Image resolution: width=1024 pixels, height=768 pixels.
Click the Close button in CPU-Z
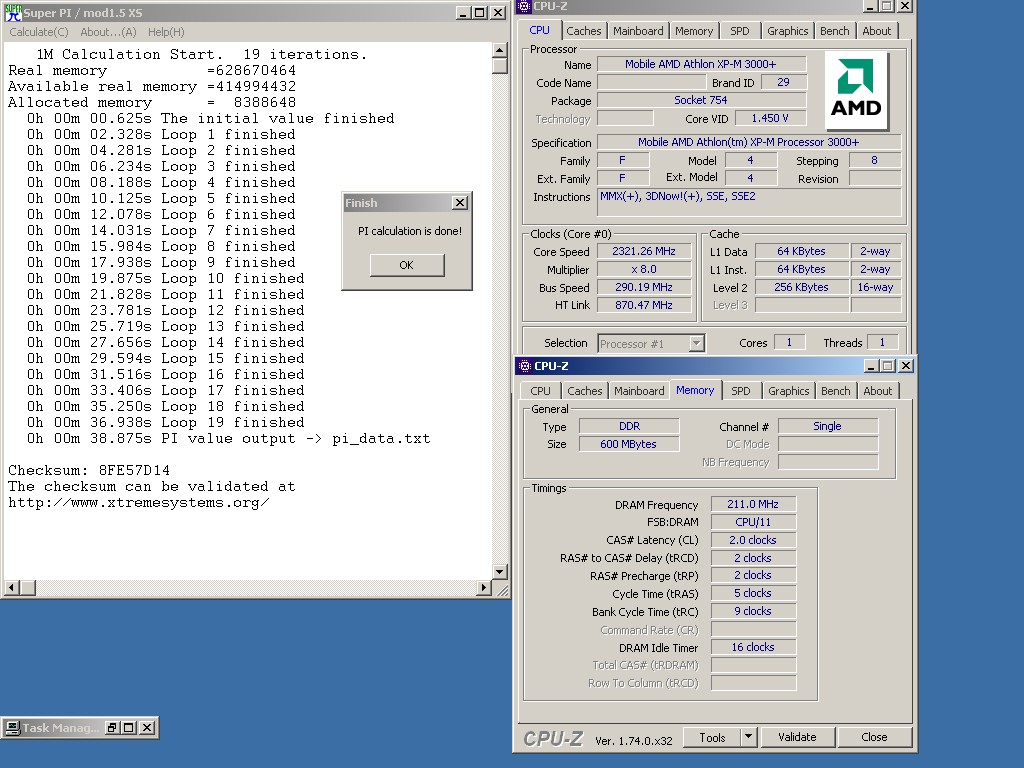point(874,737)
